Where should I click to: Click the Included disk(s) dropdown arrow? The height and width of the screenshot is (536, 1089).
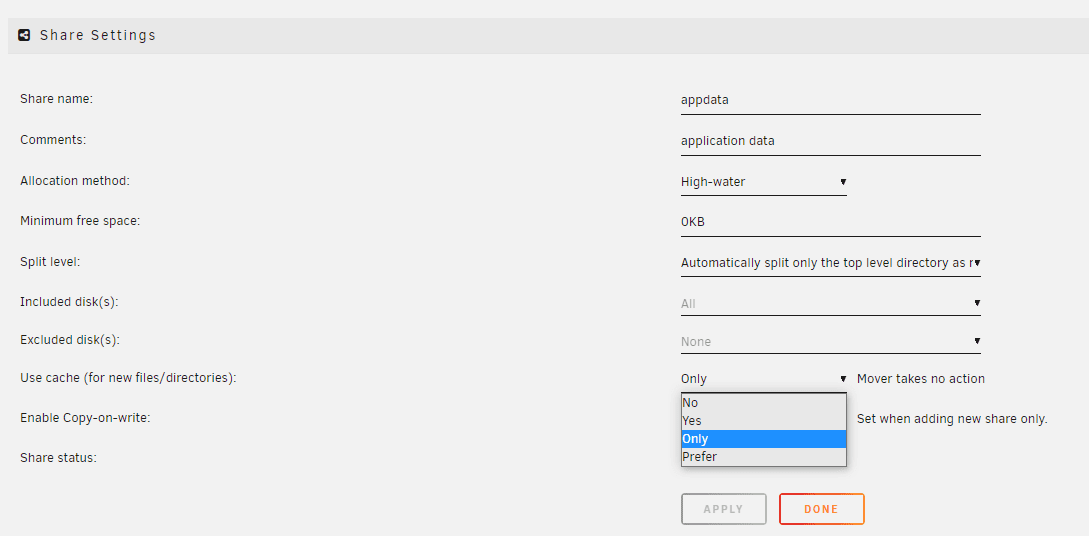976,303
